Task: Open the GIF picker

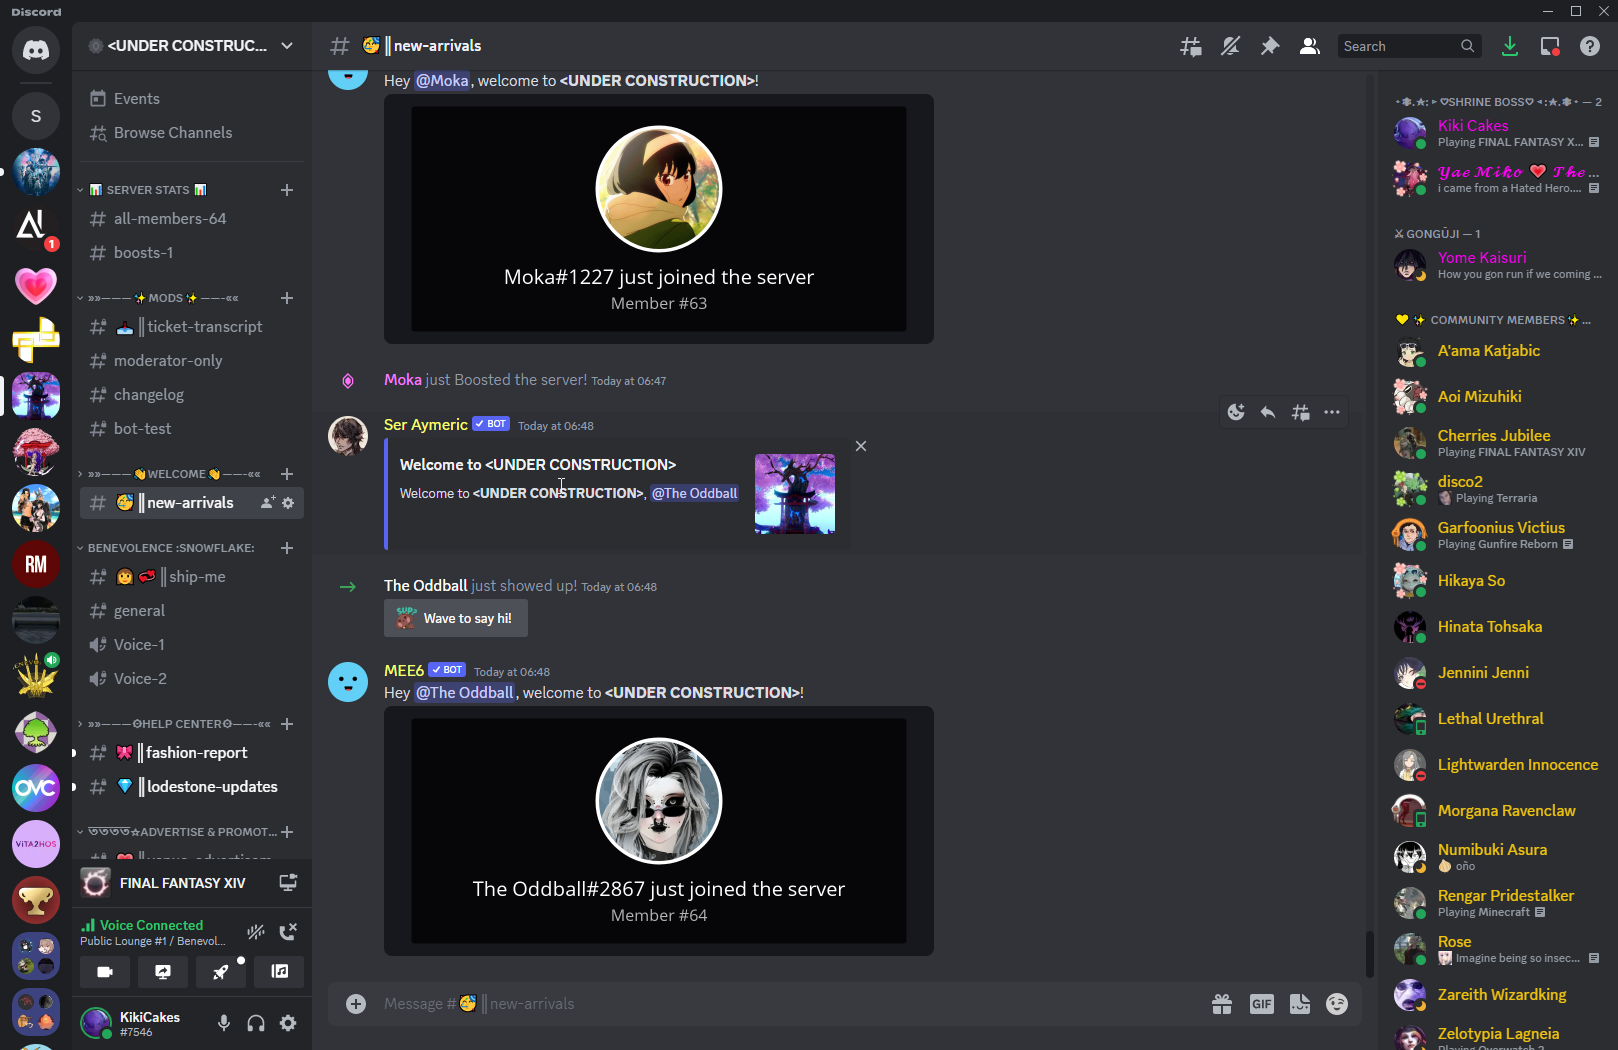Action: click(1262, 1004)
